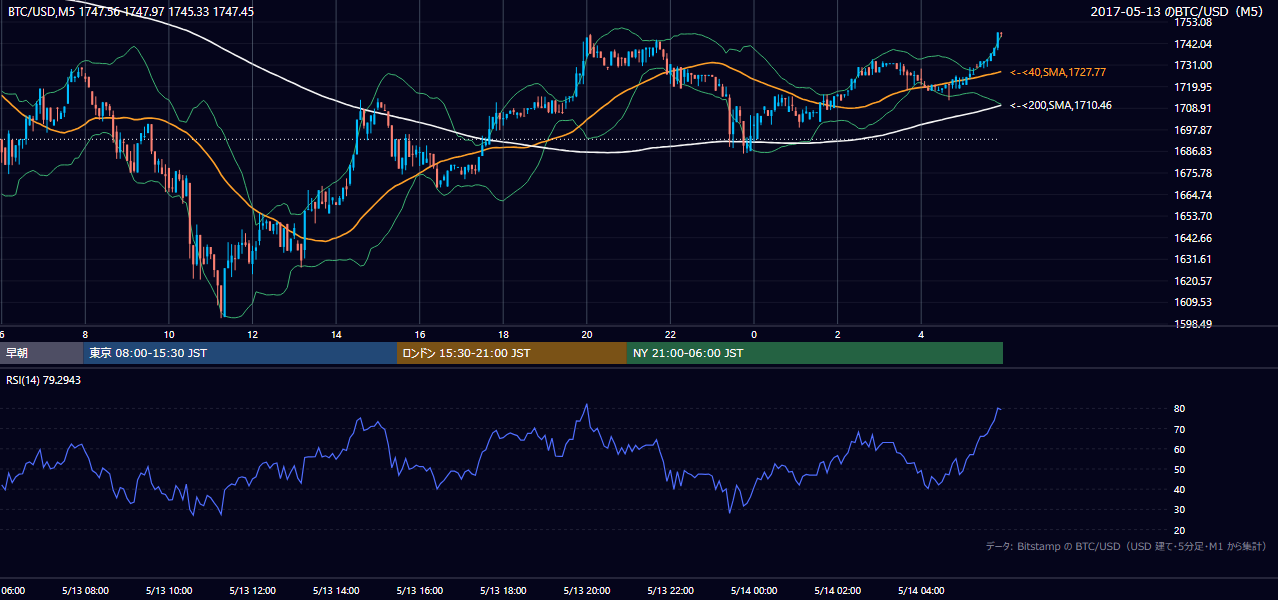Click the 5/14 04:00 time label
The width and height of the screenshot is (1278, 600).
click(x=921, y=591)
